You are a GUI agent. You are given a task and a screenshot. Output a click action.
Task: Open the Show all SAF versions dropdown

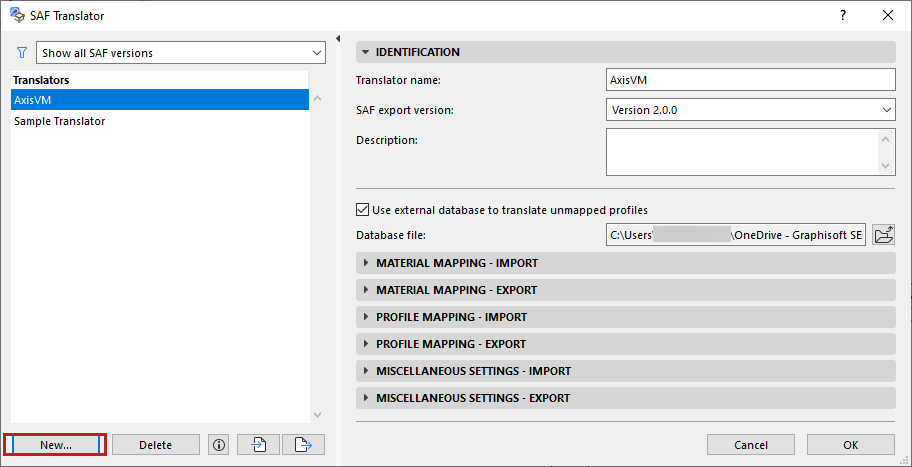[180, 52]
